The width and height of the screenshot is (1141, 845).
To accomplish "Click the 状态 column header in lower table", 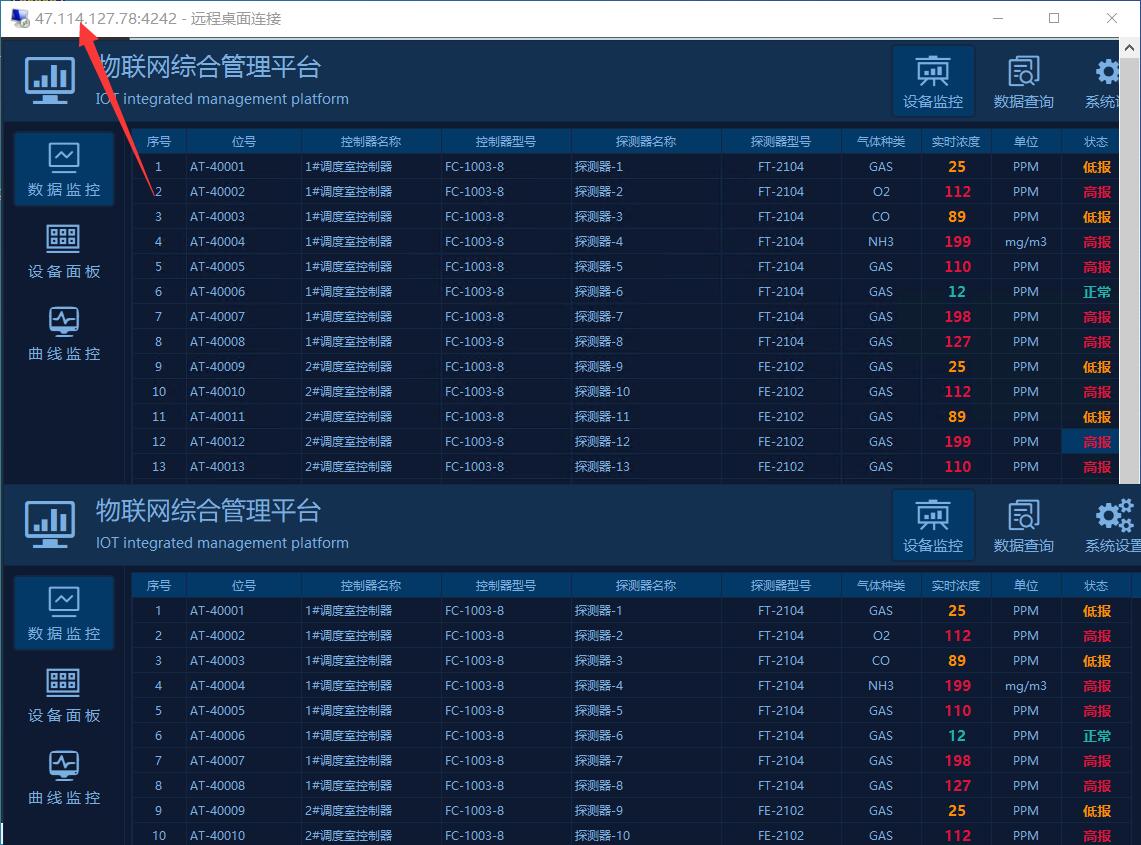I will (x=1096, y=586).
